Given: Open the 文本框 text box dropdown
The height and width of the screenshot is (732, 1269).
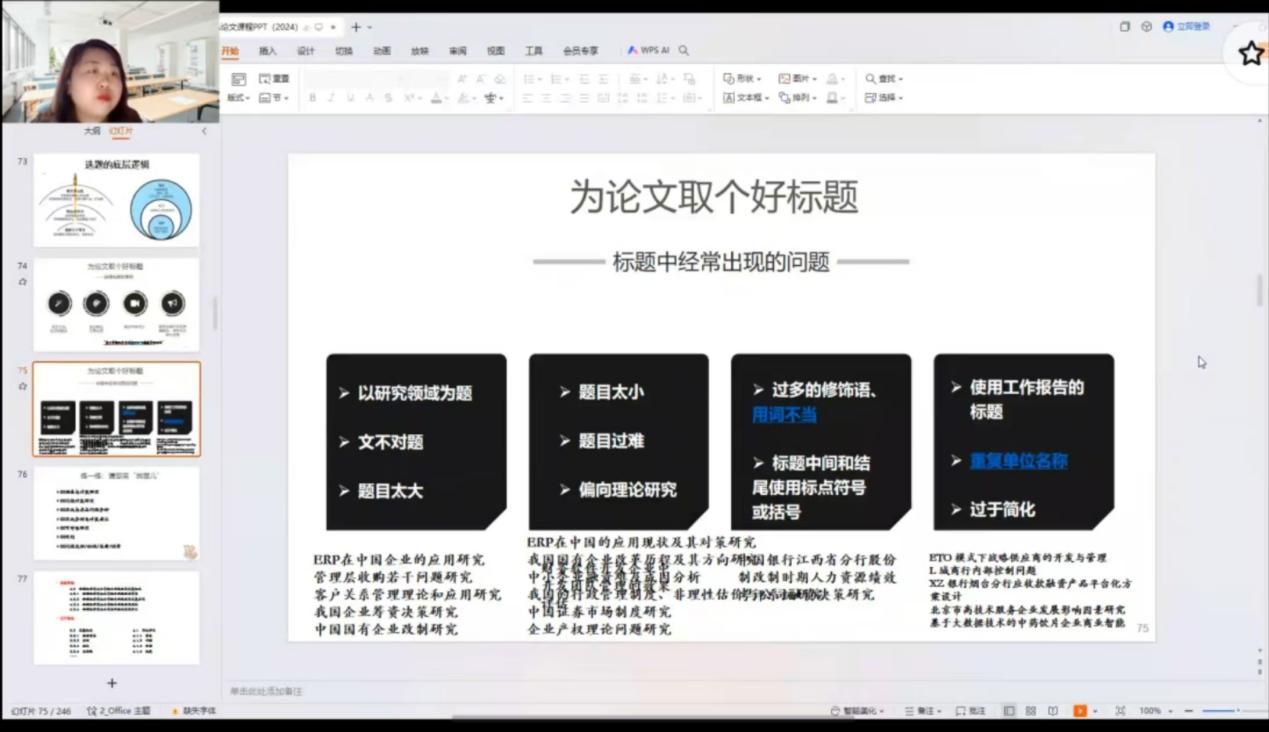Looking at the screenshot, I should (x=746, y=98).
